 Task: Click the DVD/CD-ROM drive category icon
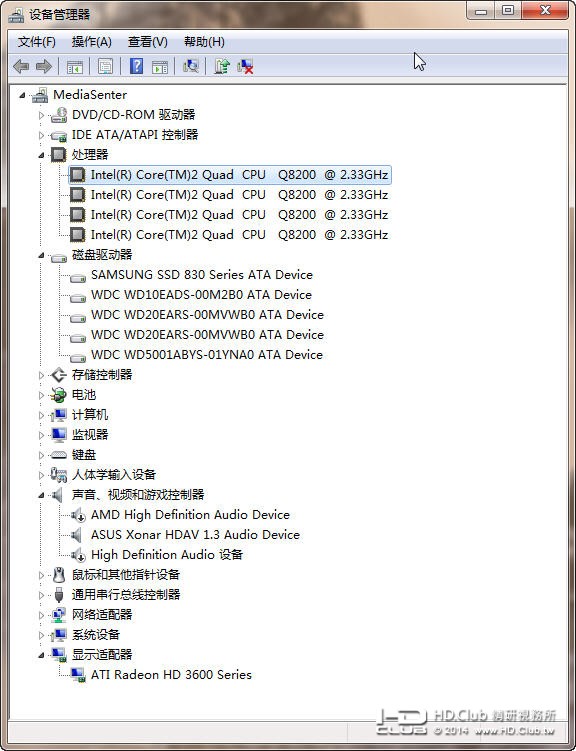pyautogui.click(x=59, y=115)
